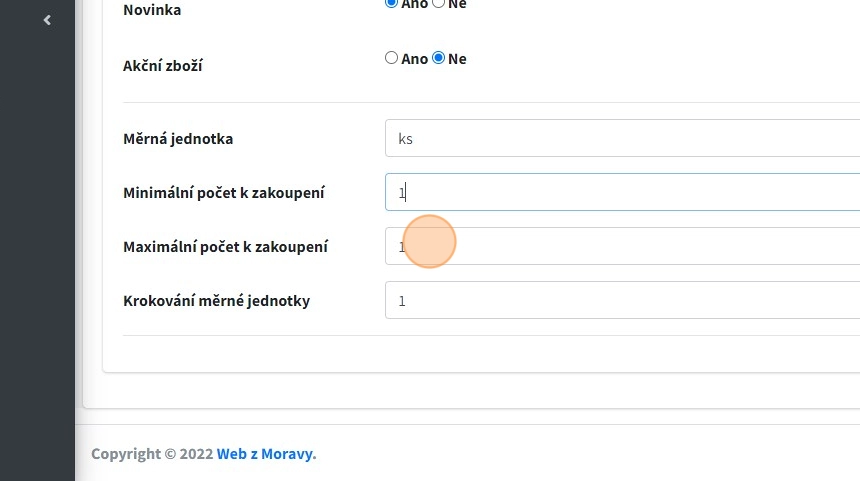Click the 'Měrná jednotka' field label
The height and width of the screenshot is (481, 860).
pos(178,139)
